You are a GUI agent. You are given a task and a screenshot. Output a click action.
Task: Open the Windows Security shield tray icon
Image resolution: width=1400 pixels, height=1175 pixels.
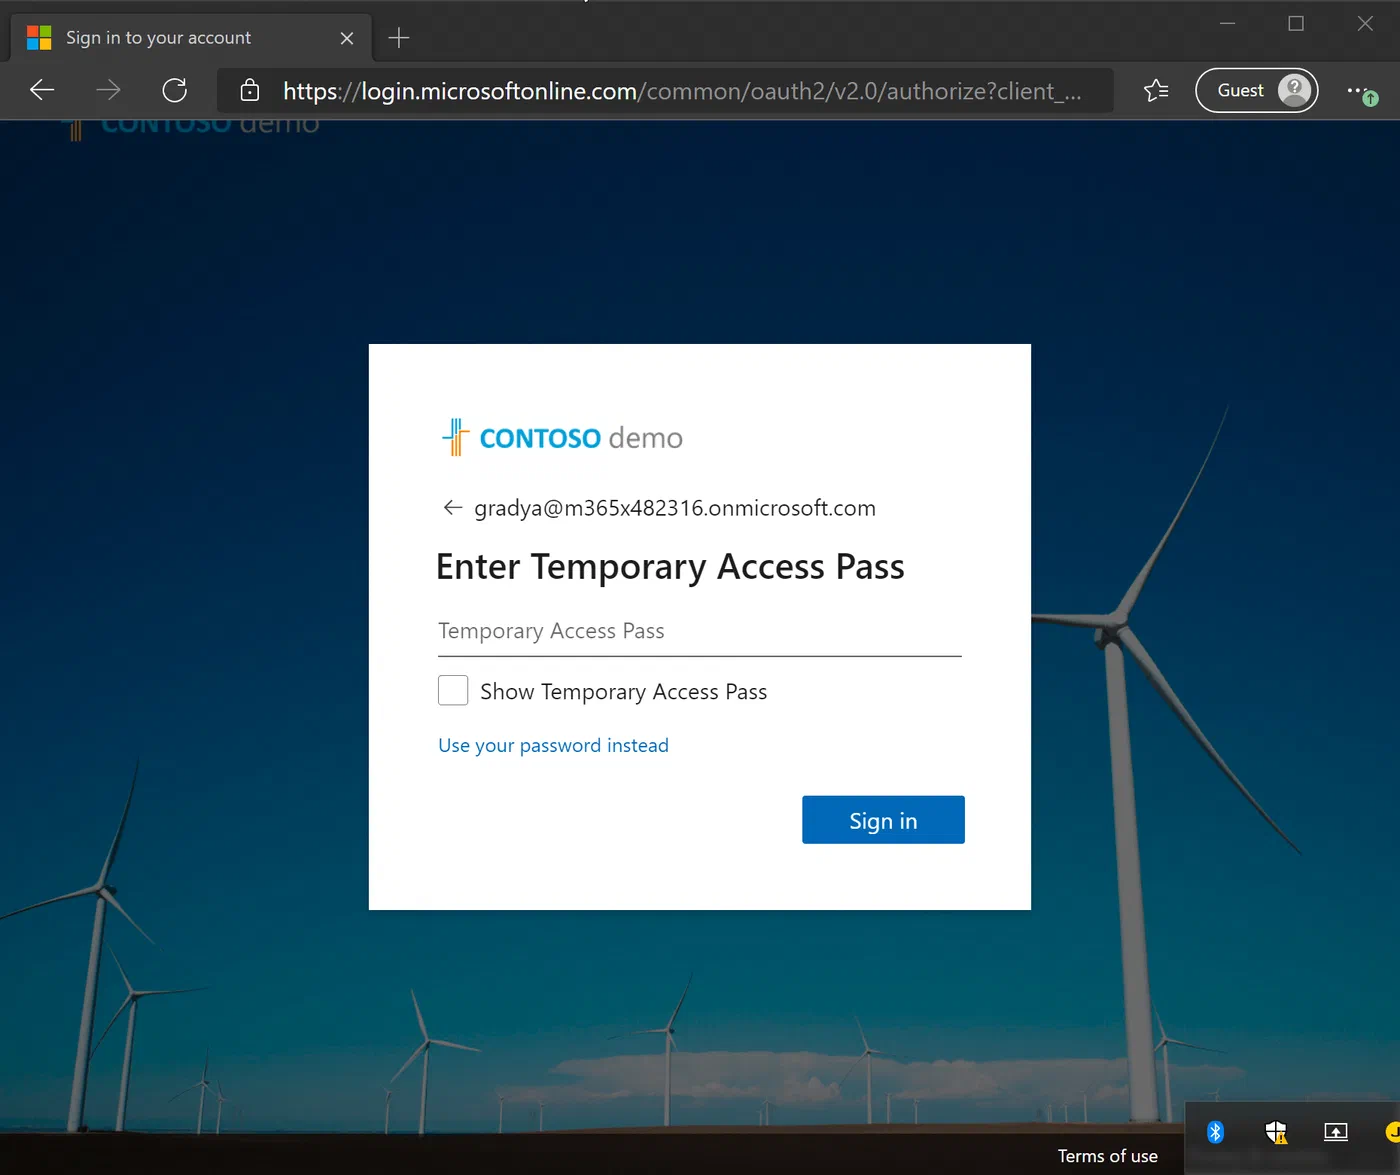pyautogui.click(x=1276, y=1132)
